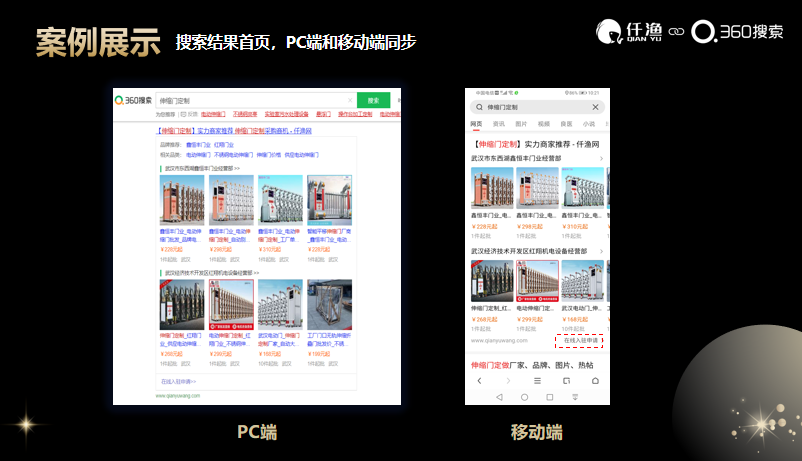This screenshot has height=461, width=802.
Task: Click the 供应电动伸缩门 related category link
Action: pyautogui.click(x=301, y=155)
